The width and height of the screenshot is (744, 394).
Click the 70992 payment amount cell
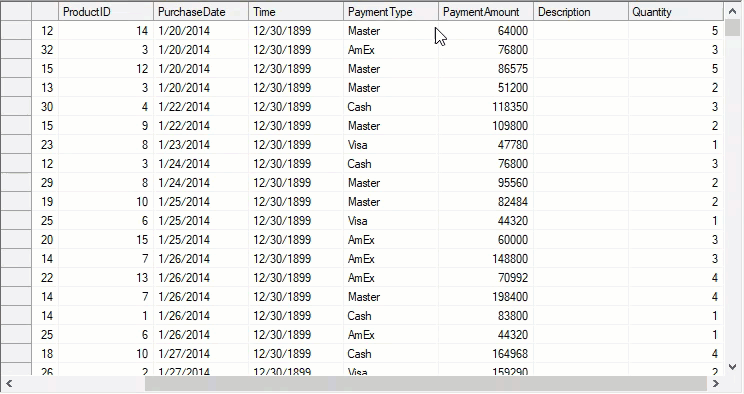485,278
